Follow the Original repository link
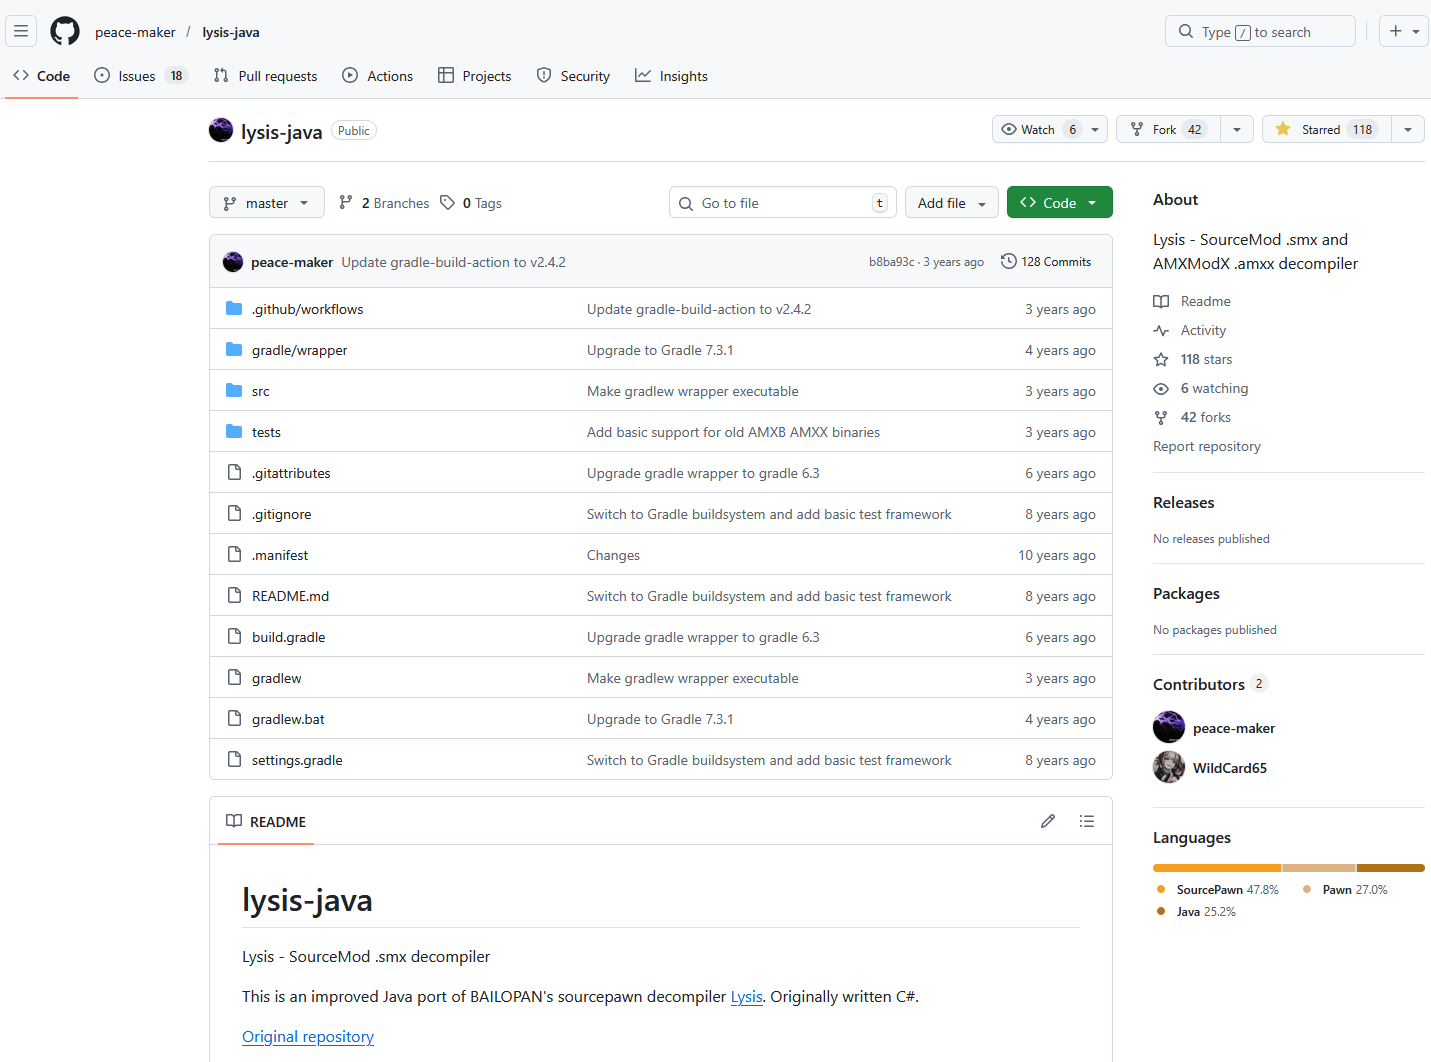Image resolution: width=1431 pixels, height=1062 pixels. [x=307, y=1036]
